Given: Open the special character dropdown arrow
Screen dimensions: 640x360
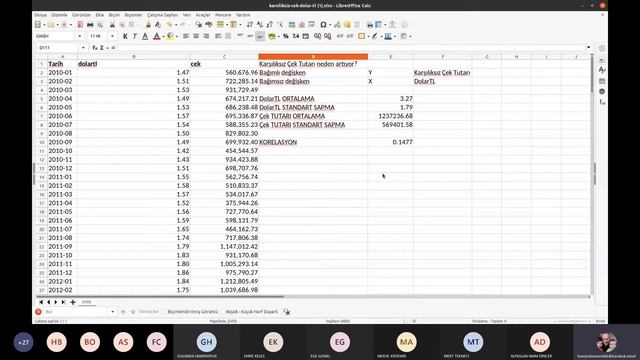Looking at the screenshot, I should 330,25.
